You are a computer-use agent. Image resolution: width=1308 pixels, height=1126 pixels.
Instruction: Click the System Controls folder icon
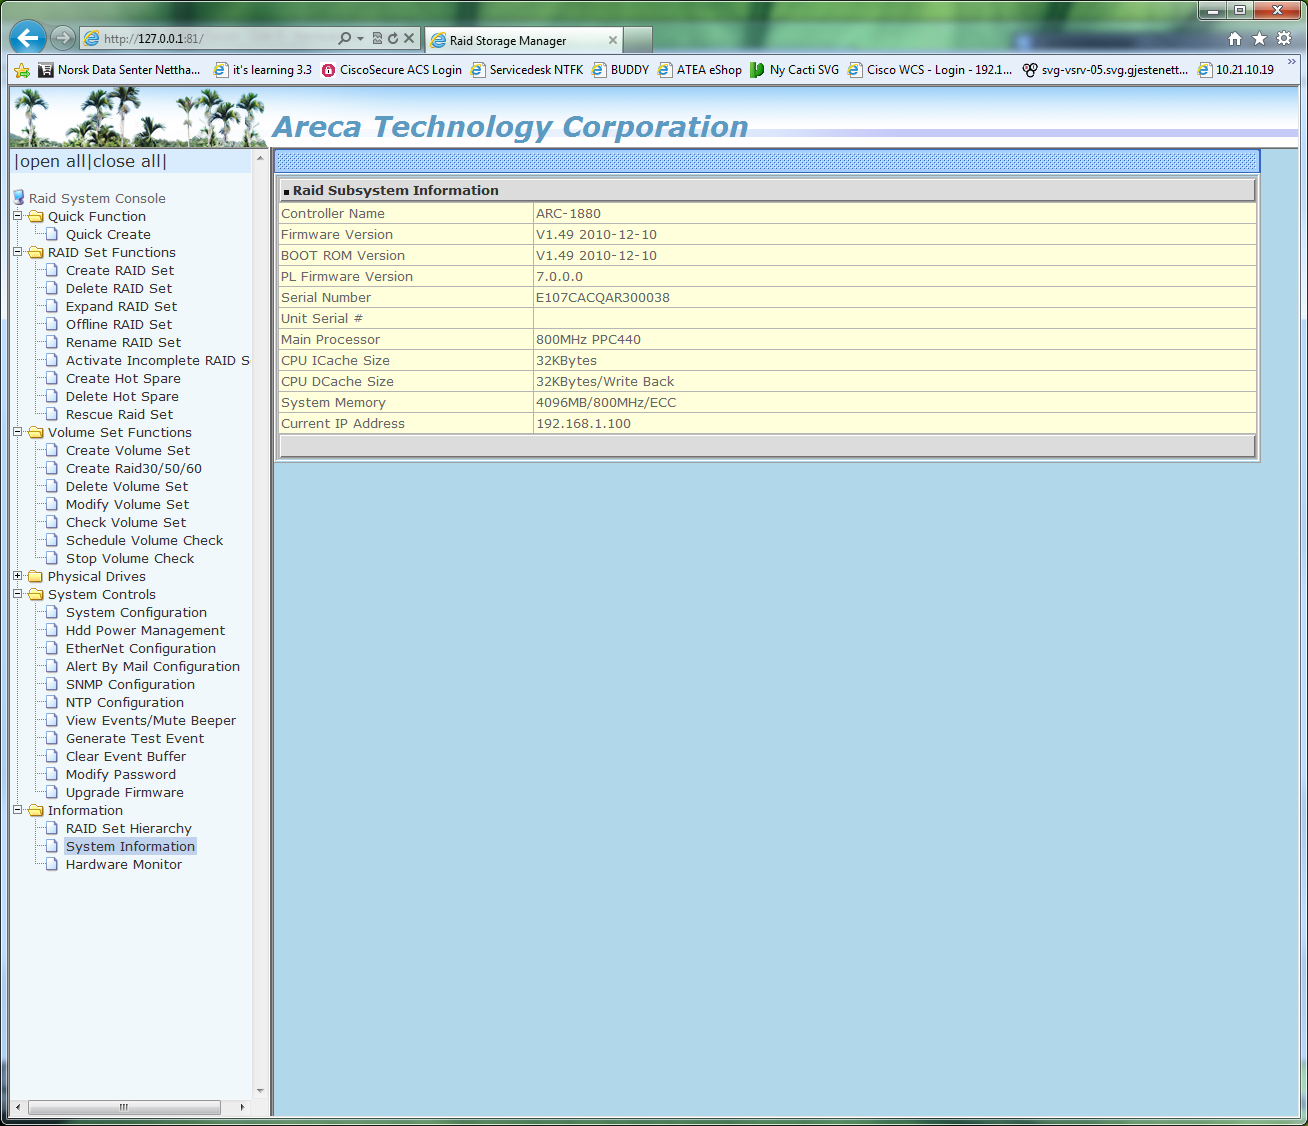tap(36, 594)
